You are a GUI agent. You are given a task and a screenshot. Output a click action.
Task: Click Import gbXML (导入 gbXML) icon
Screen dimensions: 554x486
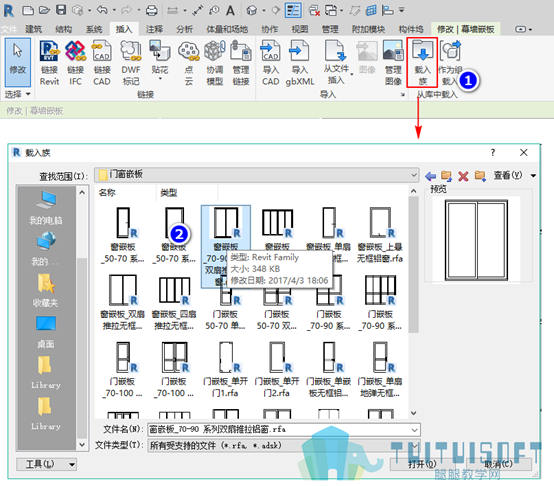pos(300,63)
